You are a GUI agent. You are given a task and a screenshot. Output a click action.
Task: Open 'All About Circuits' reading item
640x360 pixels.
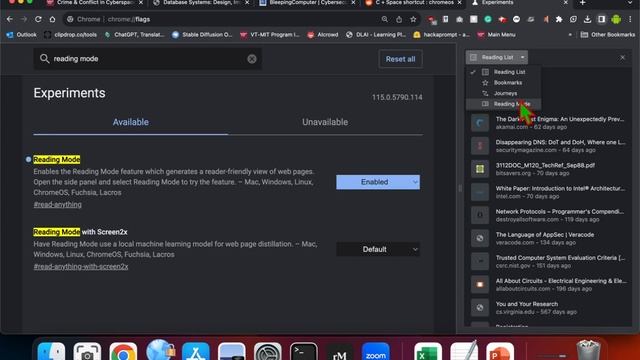point(549,284)
